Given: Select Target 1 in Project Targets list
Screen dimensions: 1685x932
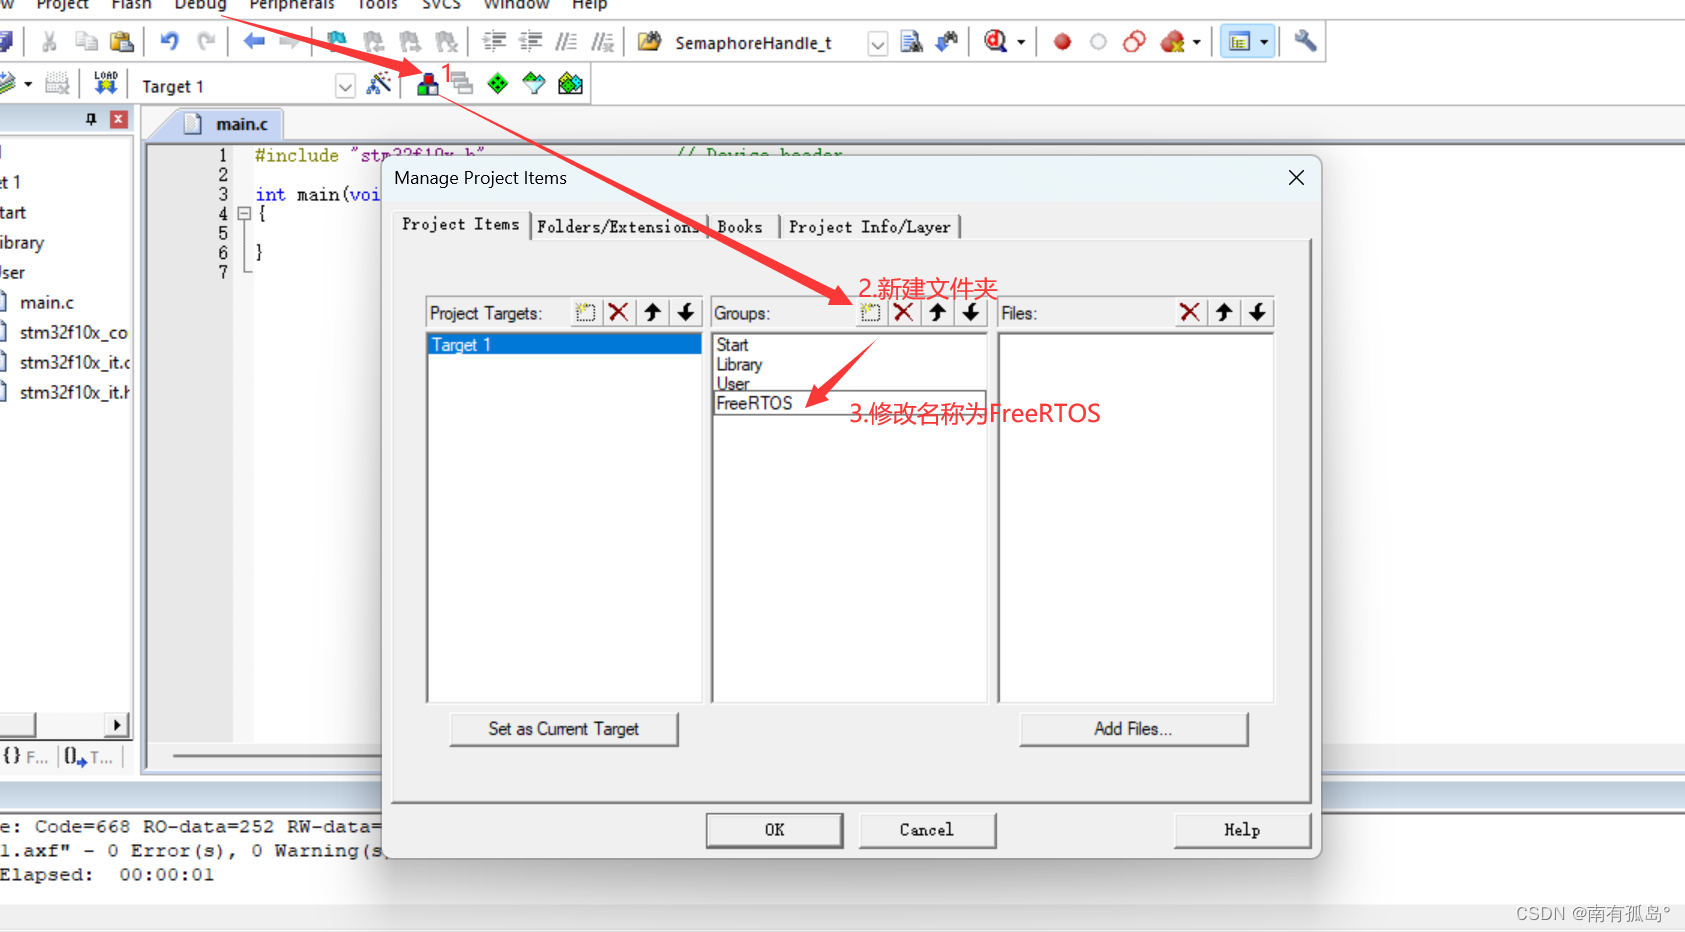Looking at the screenshot, I should tap(565, 344).
